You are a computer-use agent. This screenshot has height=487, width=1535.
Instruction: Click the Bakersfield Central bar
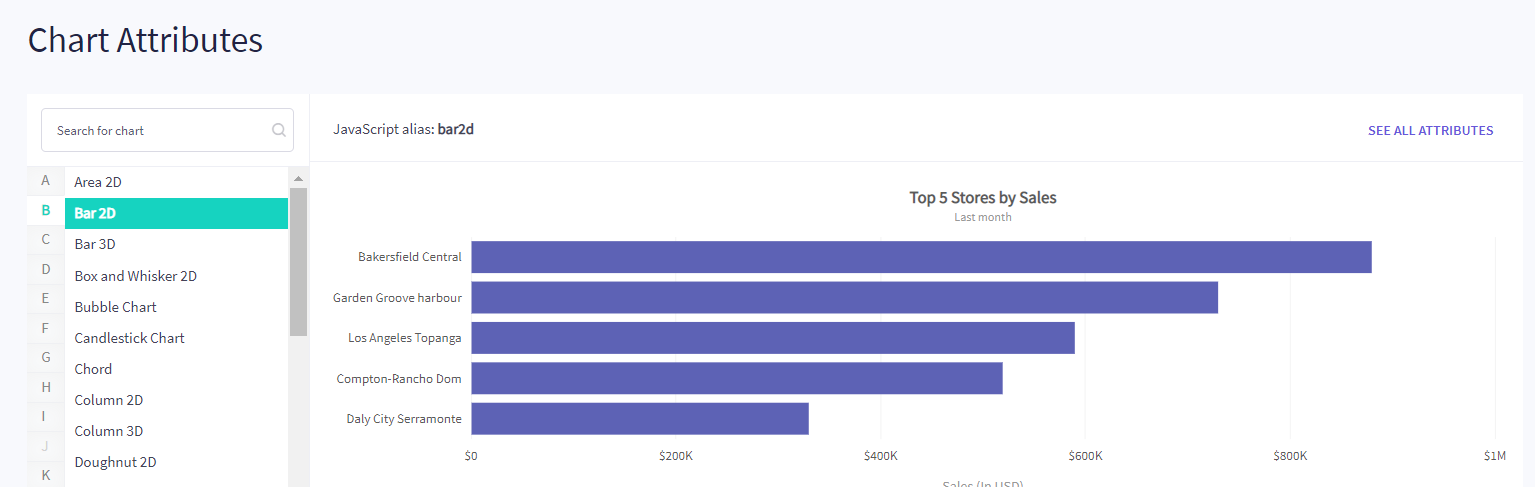point(921,257)
